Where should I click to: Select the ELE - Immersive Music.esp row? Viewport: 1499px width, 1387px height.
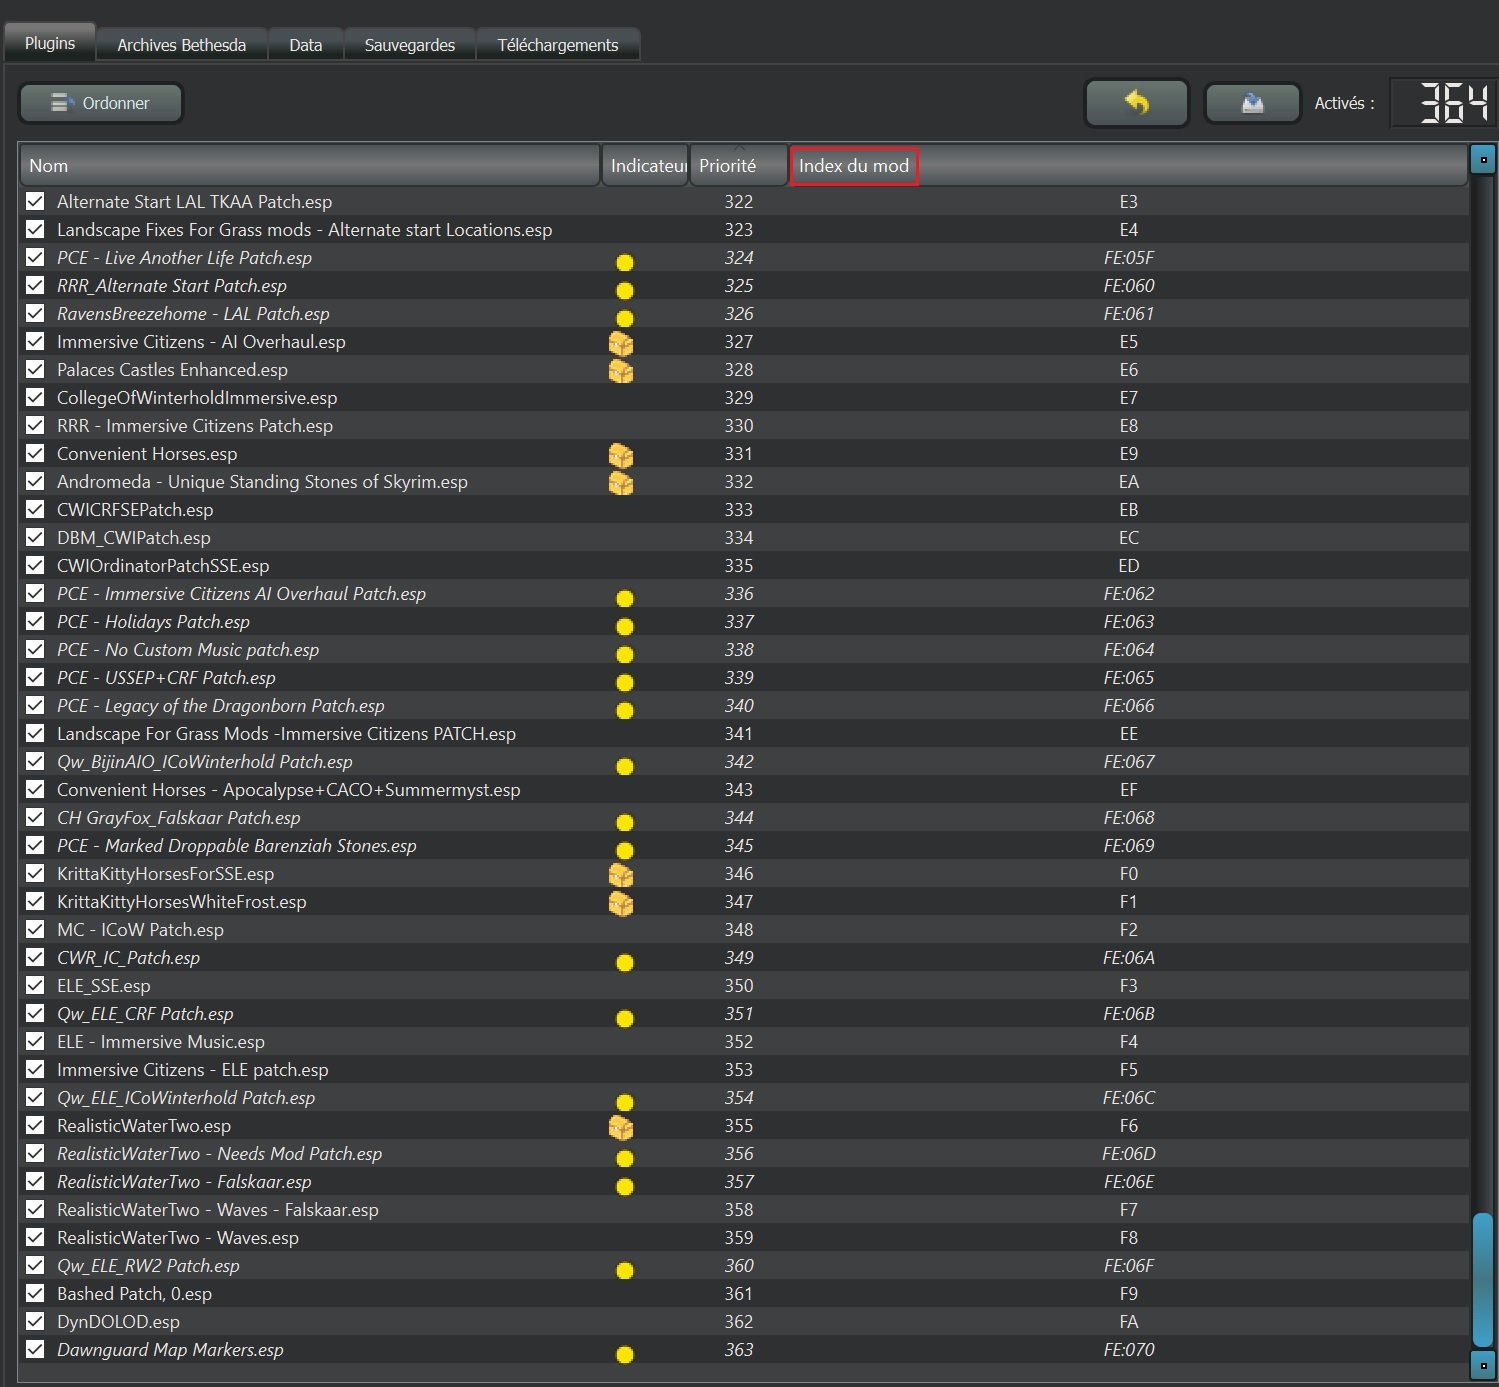pos(744,1041)
